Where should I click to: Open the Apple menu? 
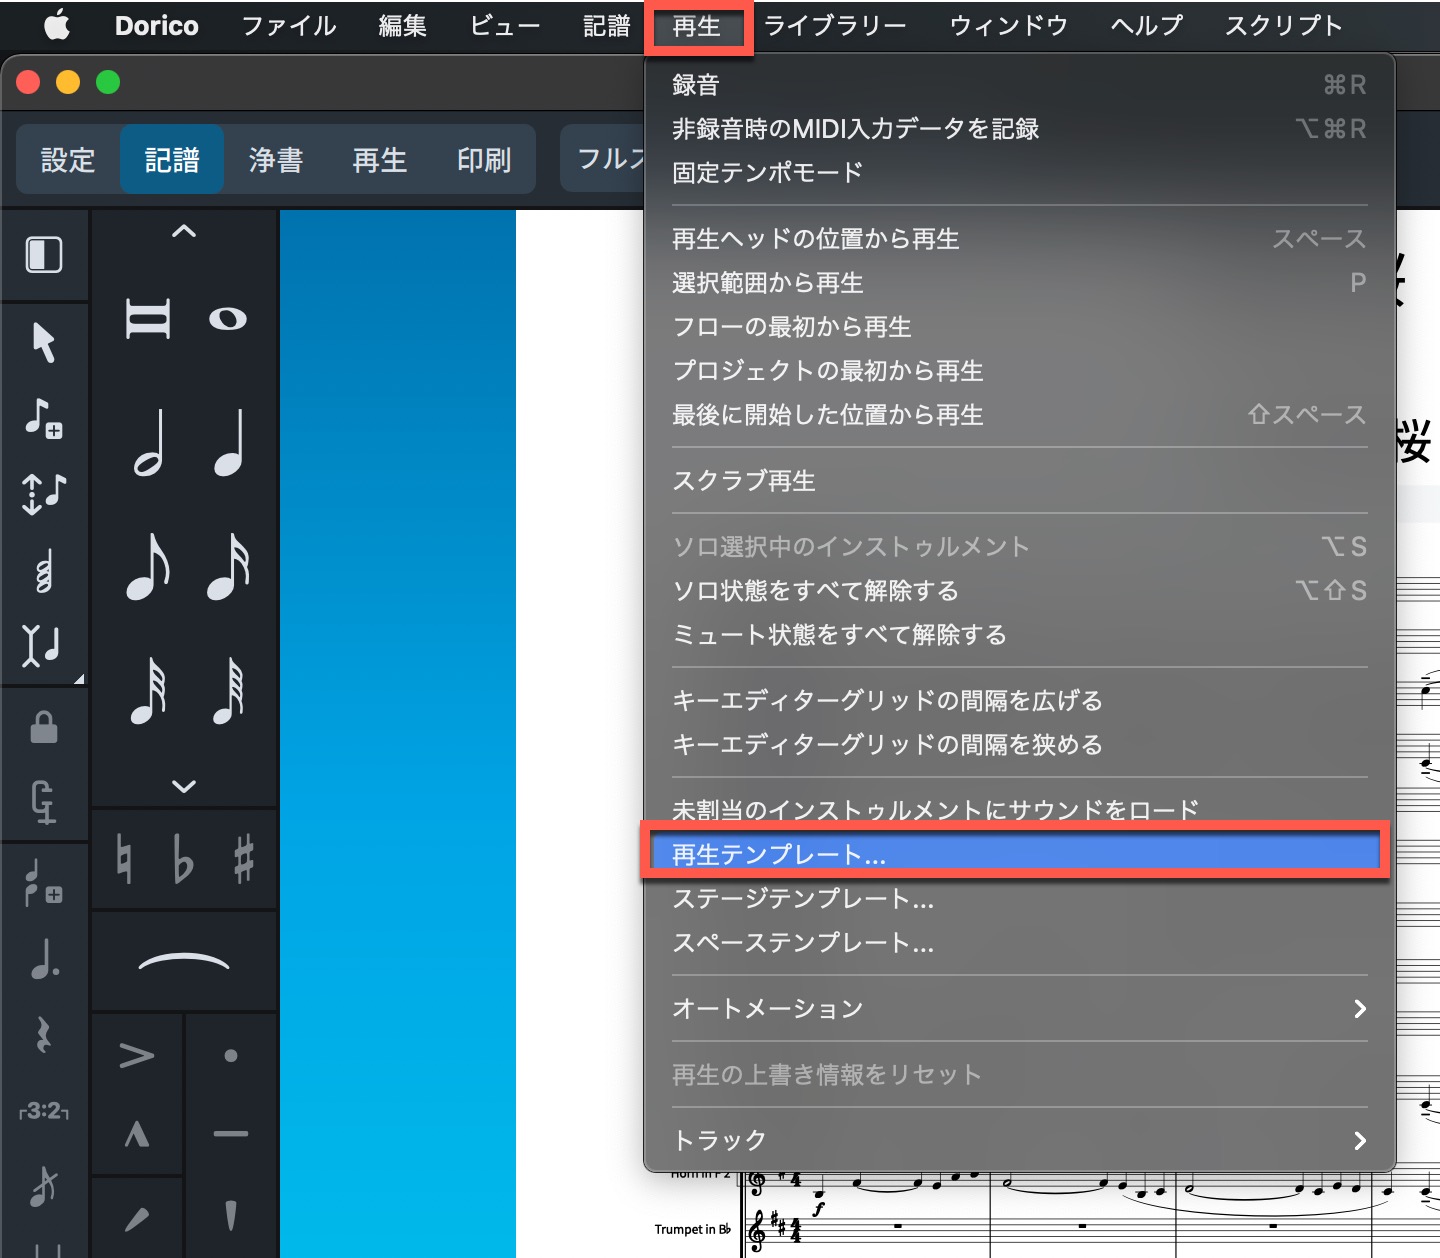[x=57, y=25]
